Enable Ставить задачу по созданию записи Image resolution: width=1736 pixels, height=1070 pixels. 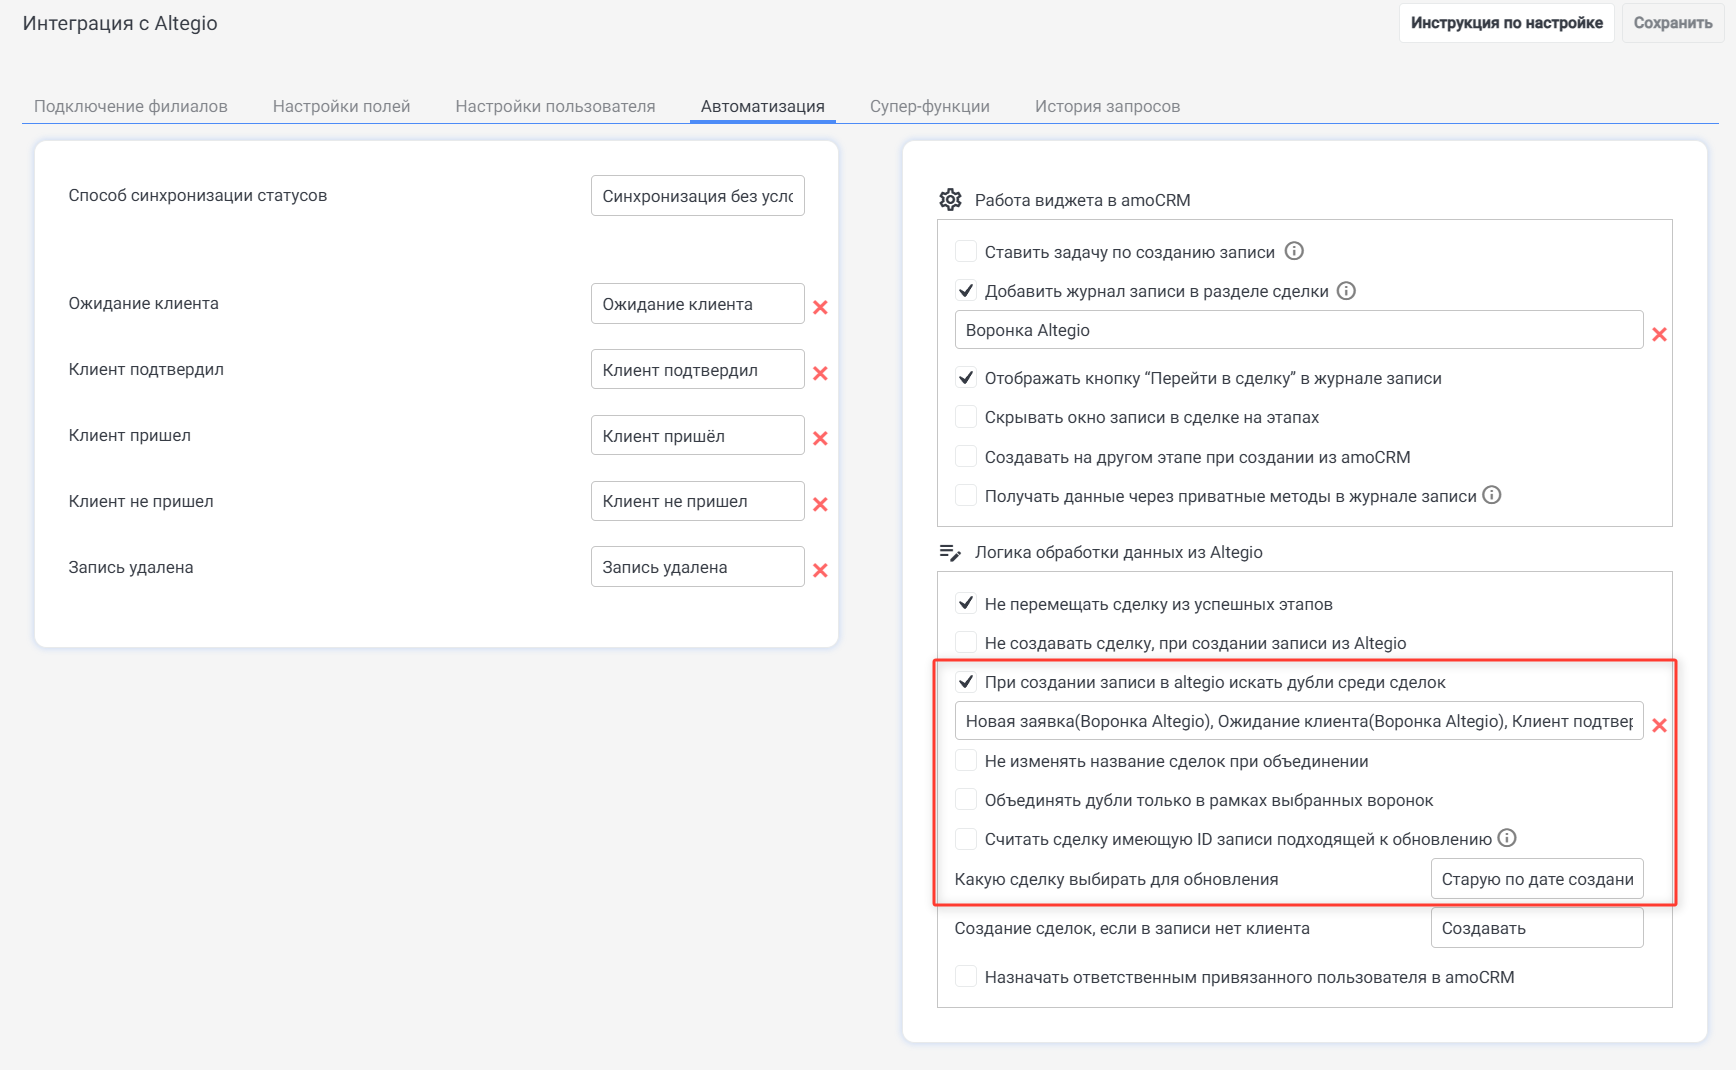pyautogui.click(x=966, y=251)
